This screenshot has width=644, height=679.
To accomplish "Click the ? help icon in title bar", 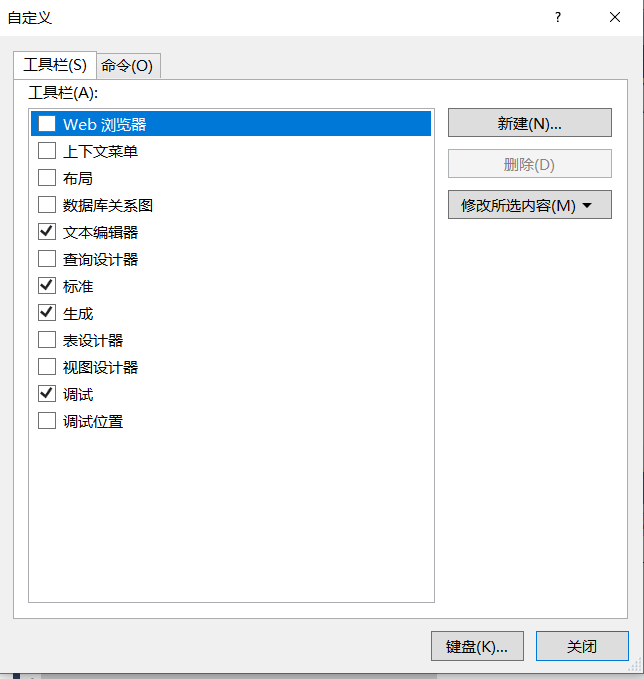I will pyautogui.click(x=558, y=17).
